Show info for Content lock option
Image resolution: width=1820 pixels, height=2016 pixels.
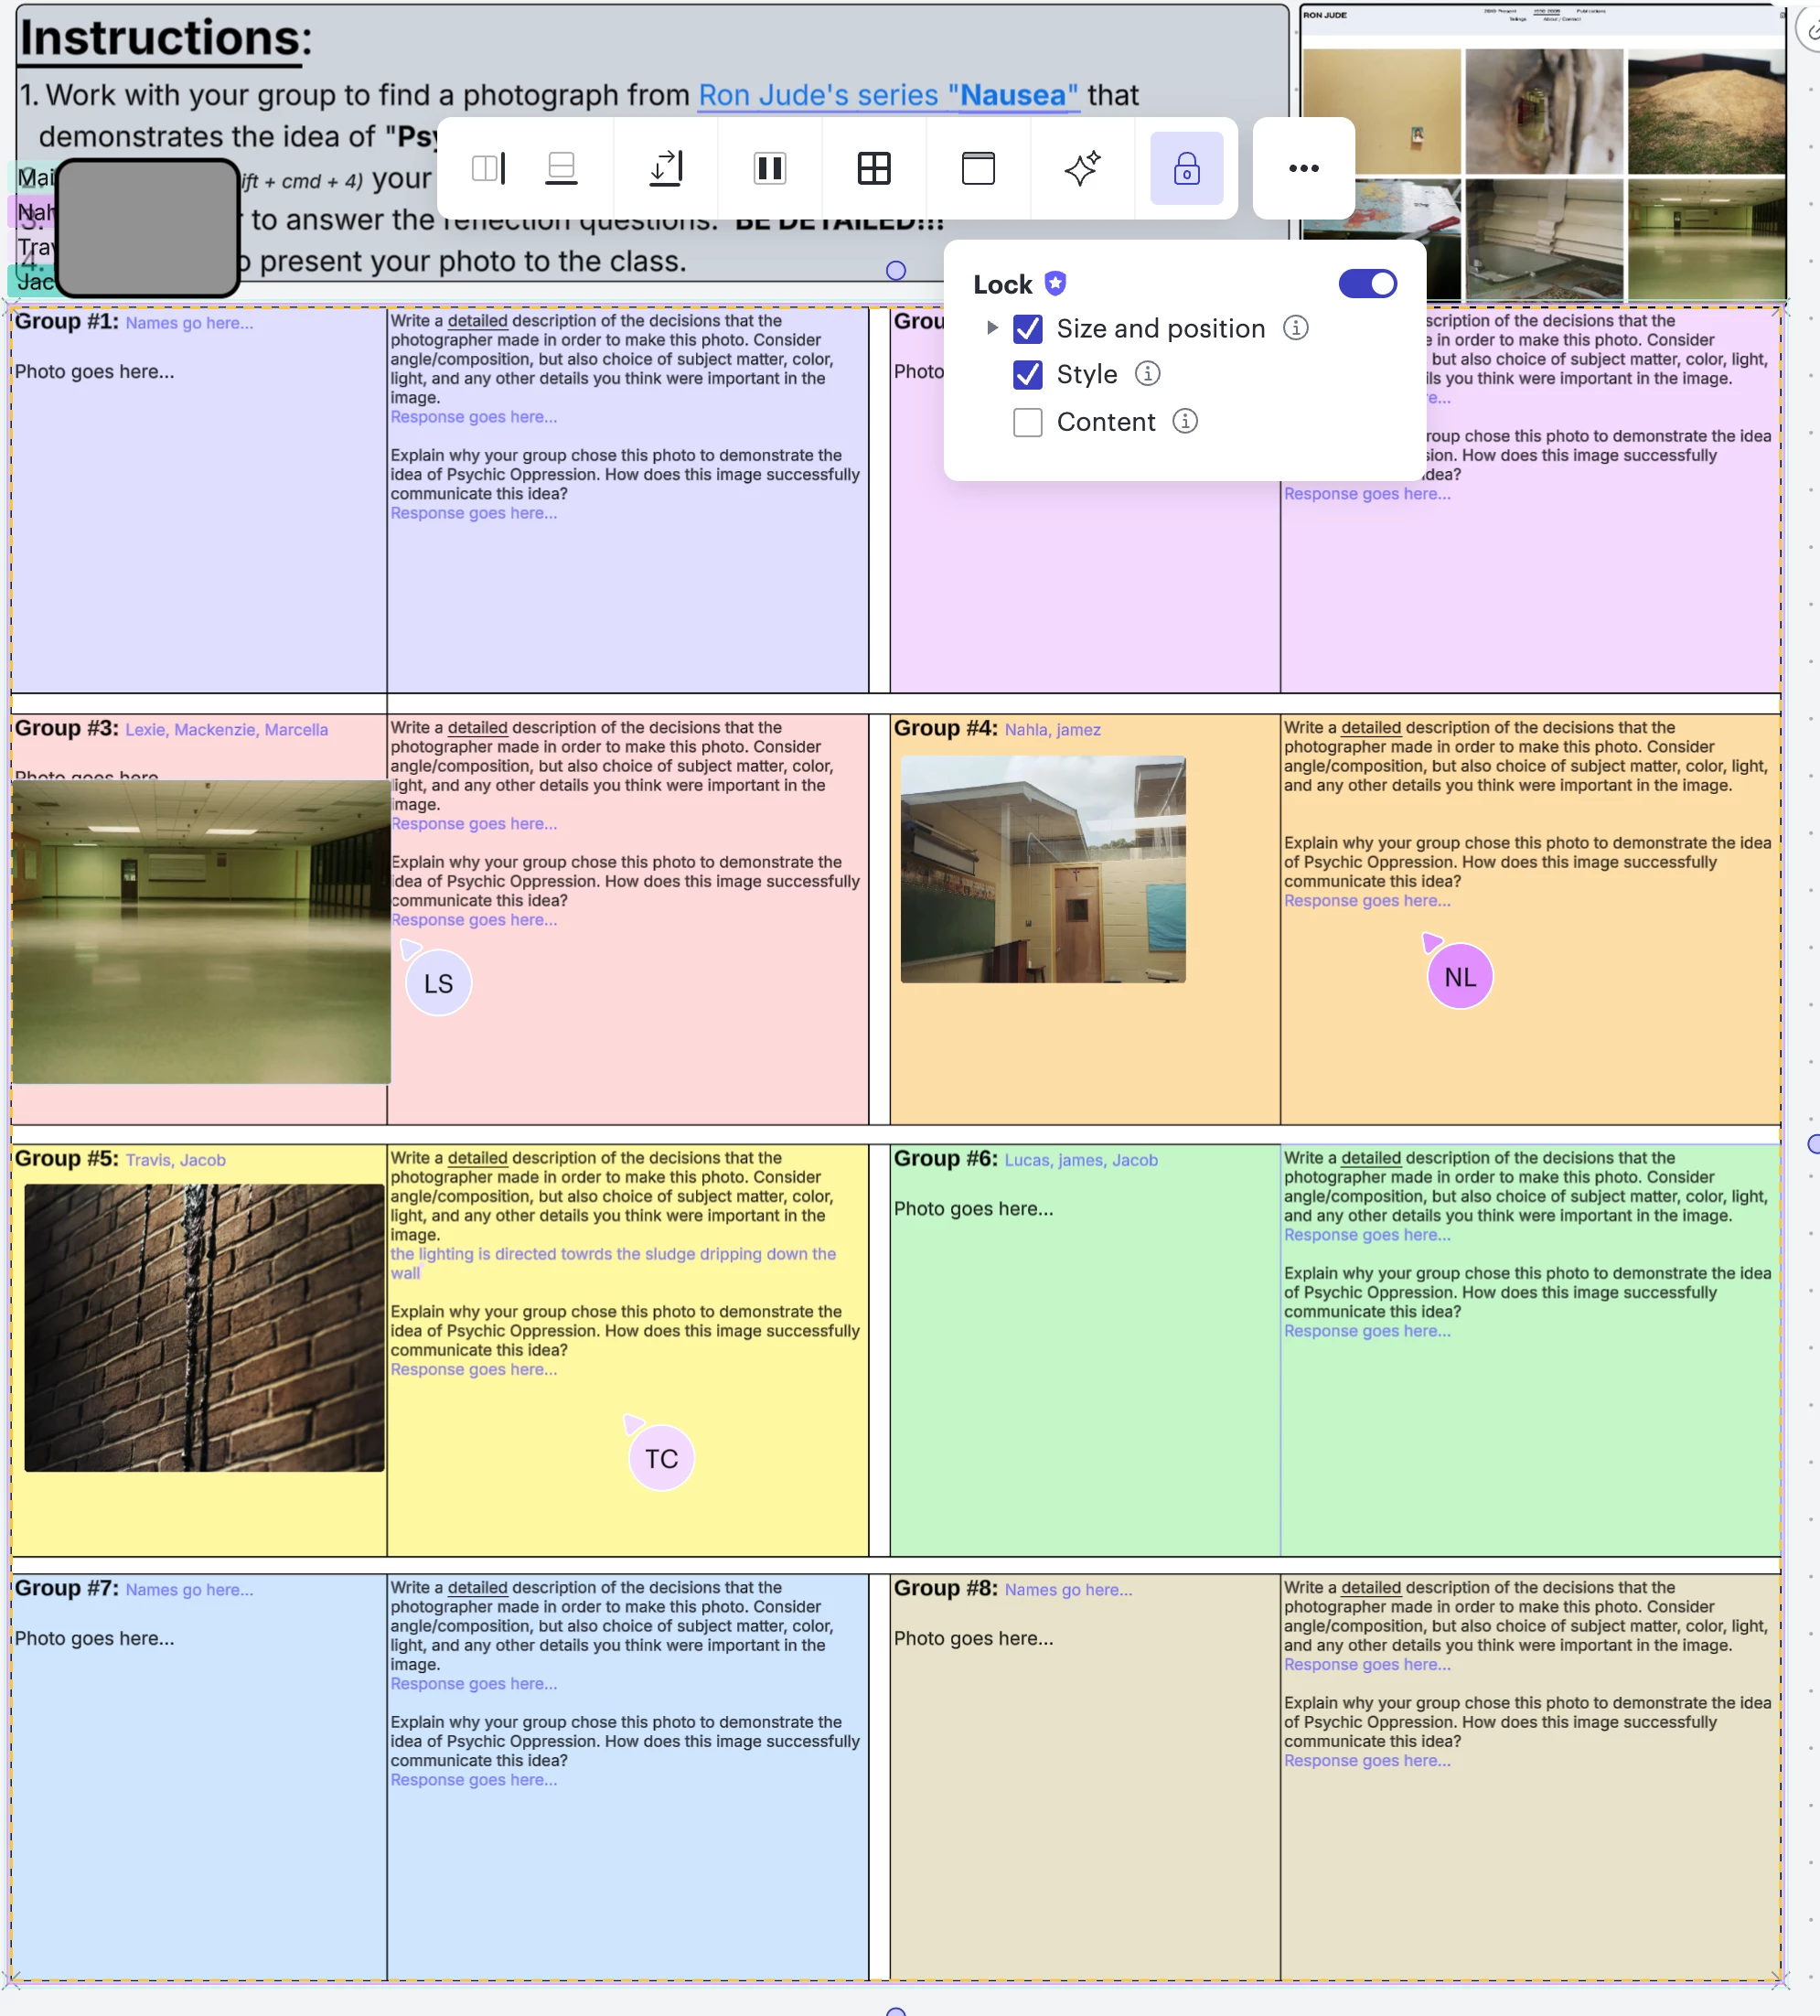(x=1185, y=421)
